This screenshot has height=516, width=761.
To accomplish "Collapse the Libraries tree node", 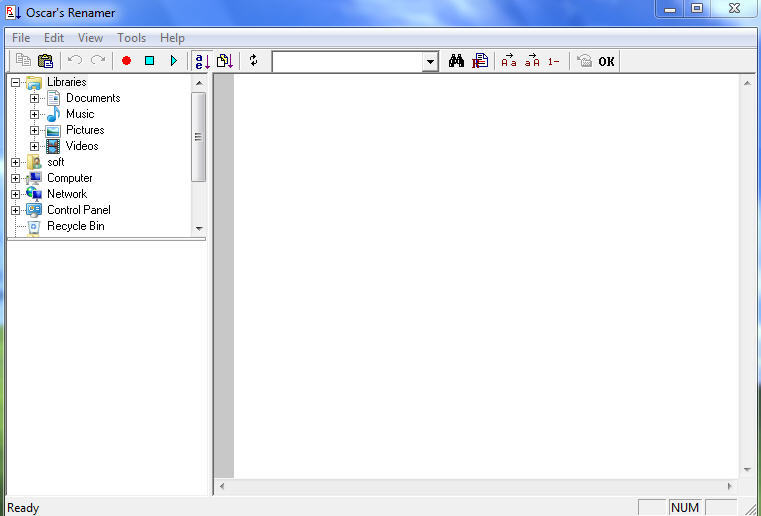I will coord(16,82).
